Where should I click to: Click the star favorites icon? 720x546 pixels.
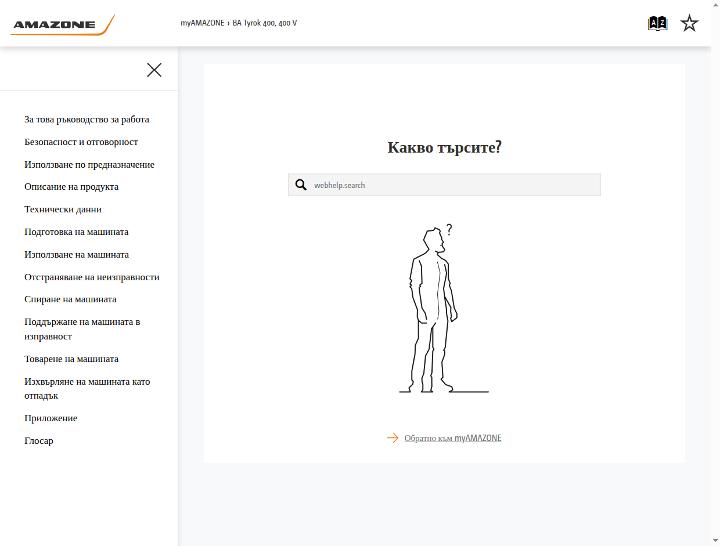pos(689,23)
